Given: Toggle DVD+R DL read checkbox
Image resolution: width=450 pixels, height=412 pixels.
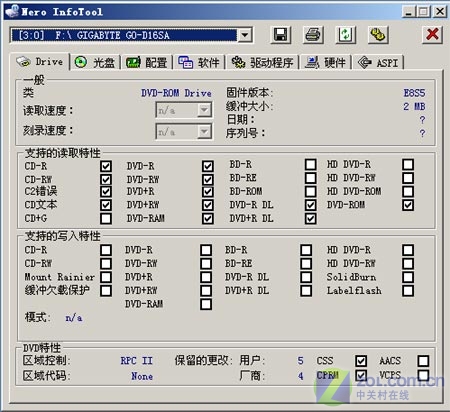Looking at the screenshot, I should click(x=311, y=218).
